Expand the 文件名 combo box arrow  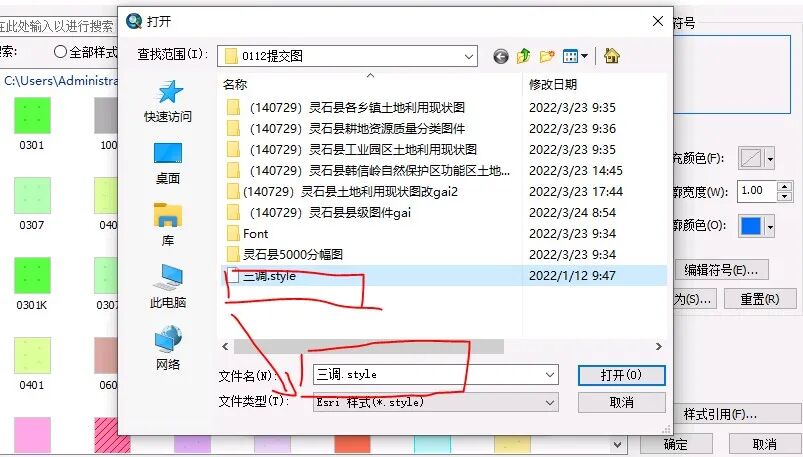click(x=550, y=375)
